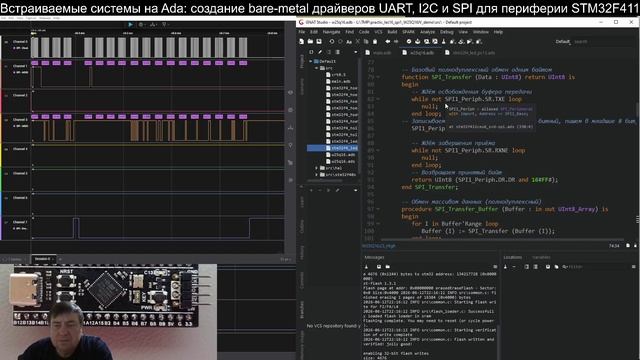Collapse the src folder node
640x360 pixels.
tap(316, 68)
